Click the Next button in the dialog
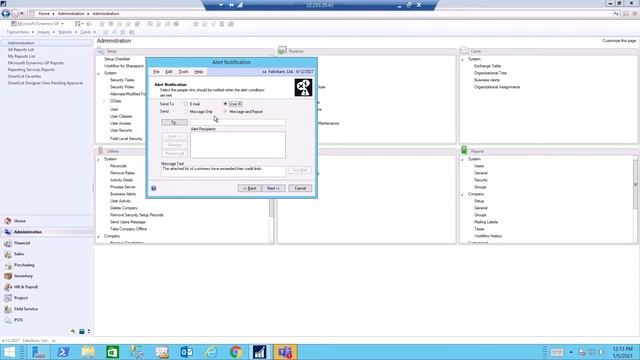This screenshot has width=640, height=360. pos(273,188)
